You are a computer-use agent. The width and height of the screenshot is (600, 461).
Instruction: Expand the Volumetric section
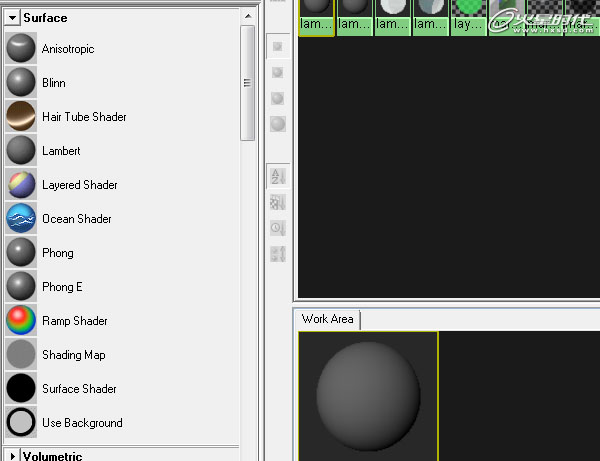pos(12,456)
